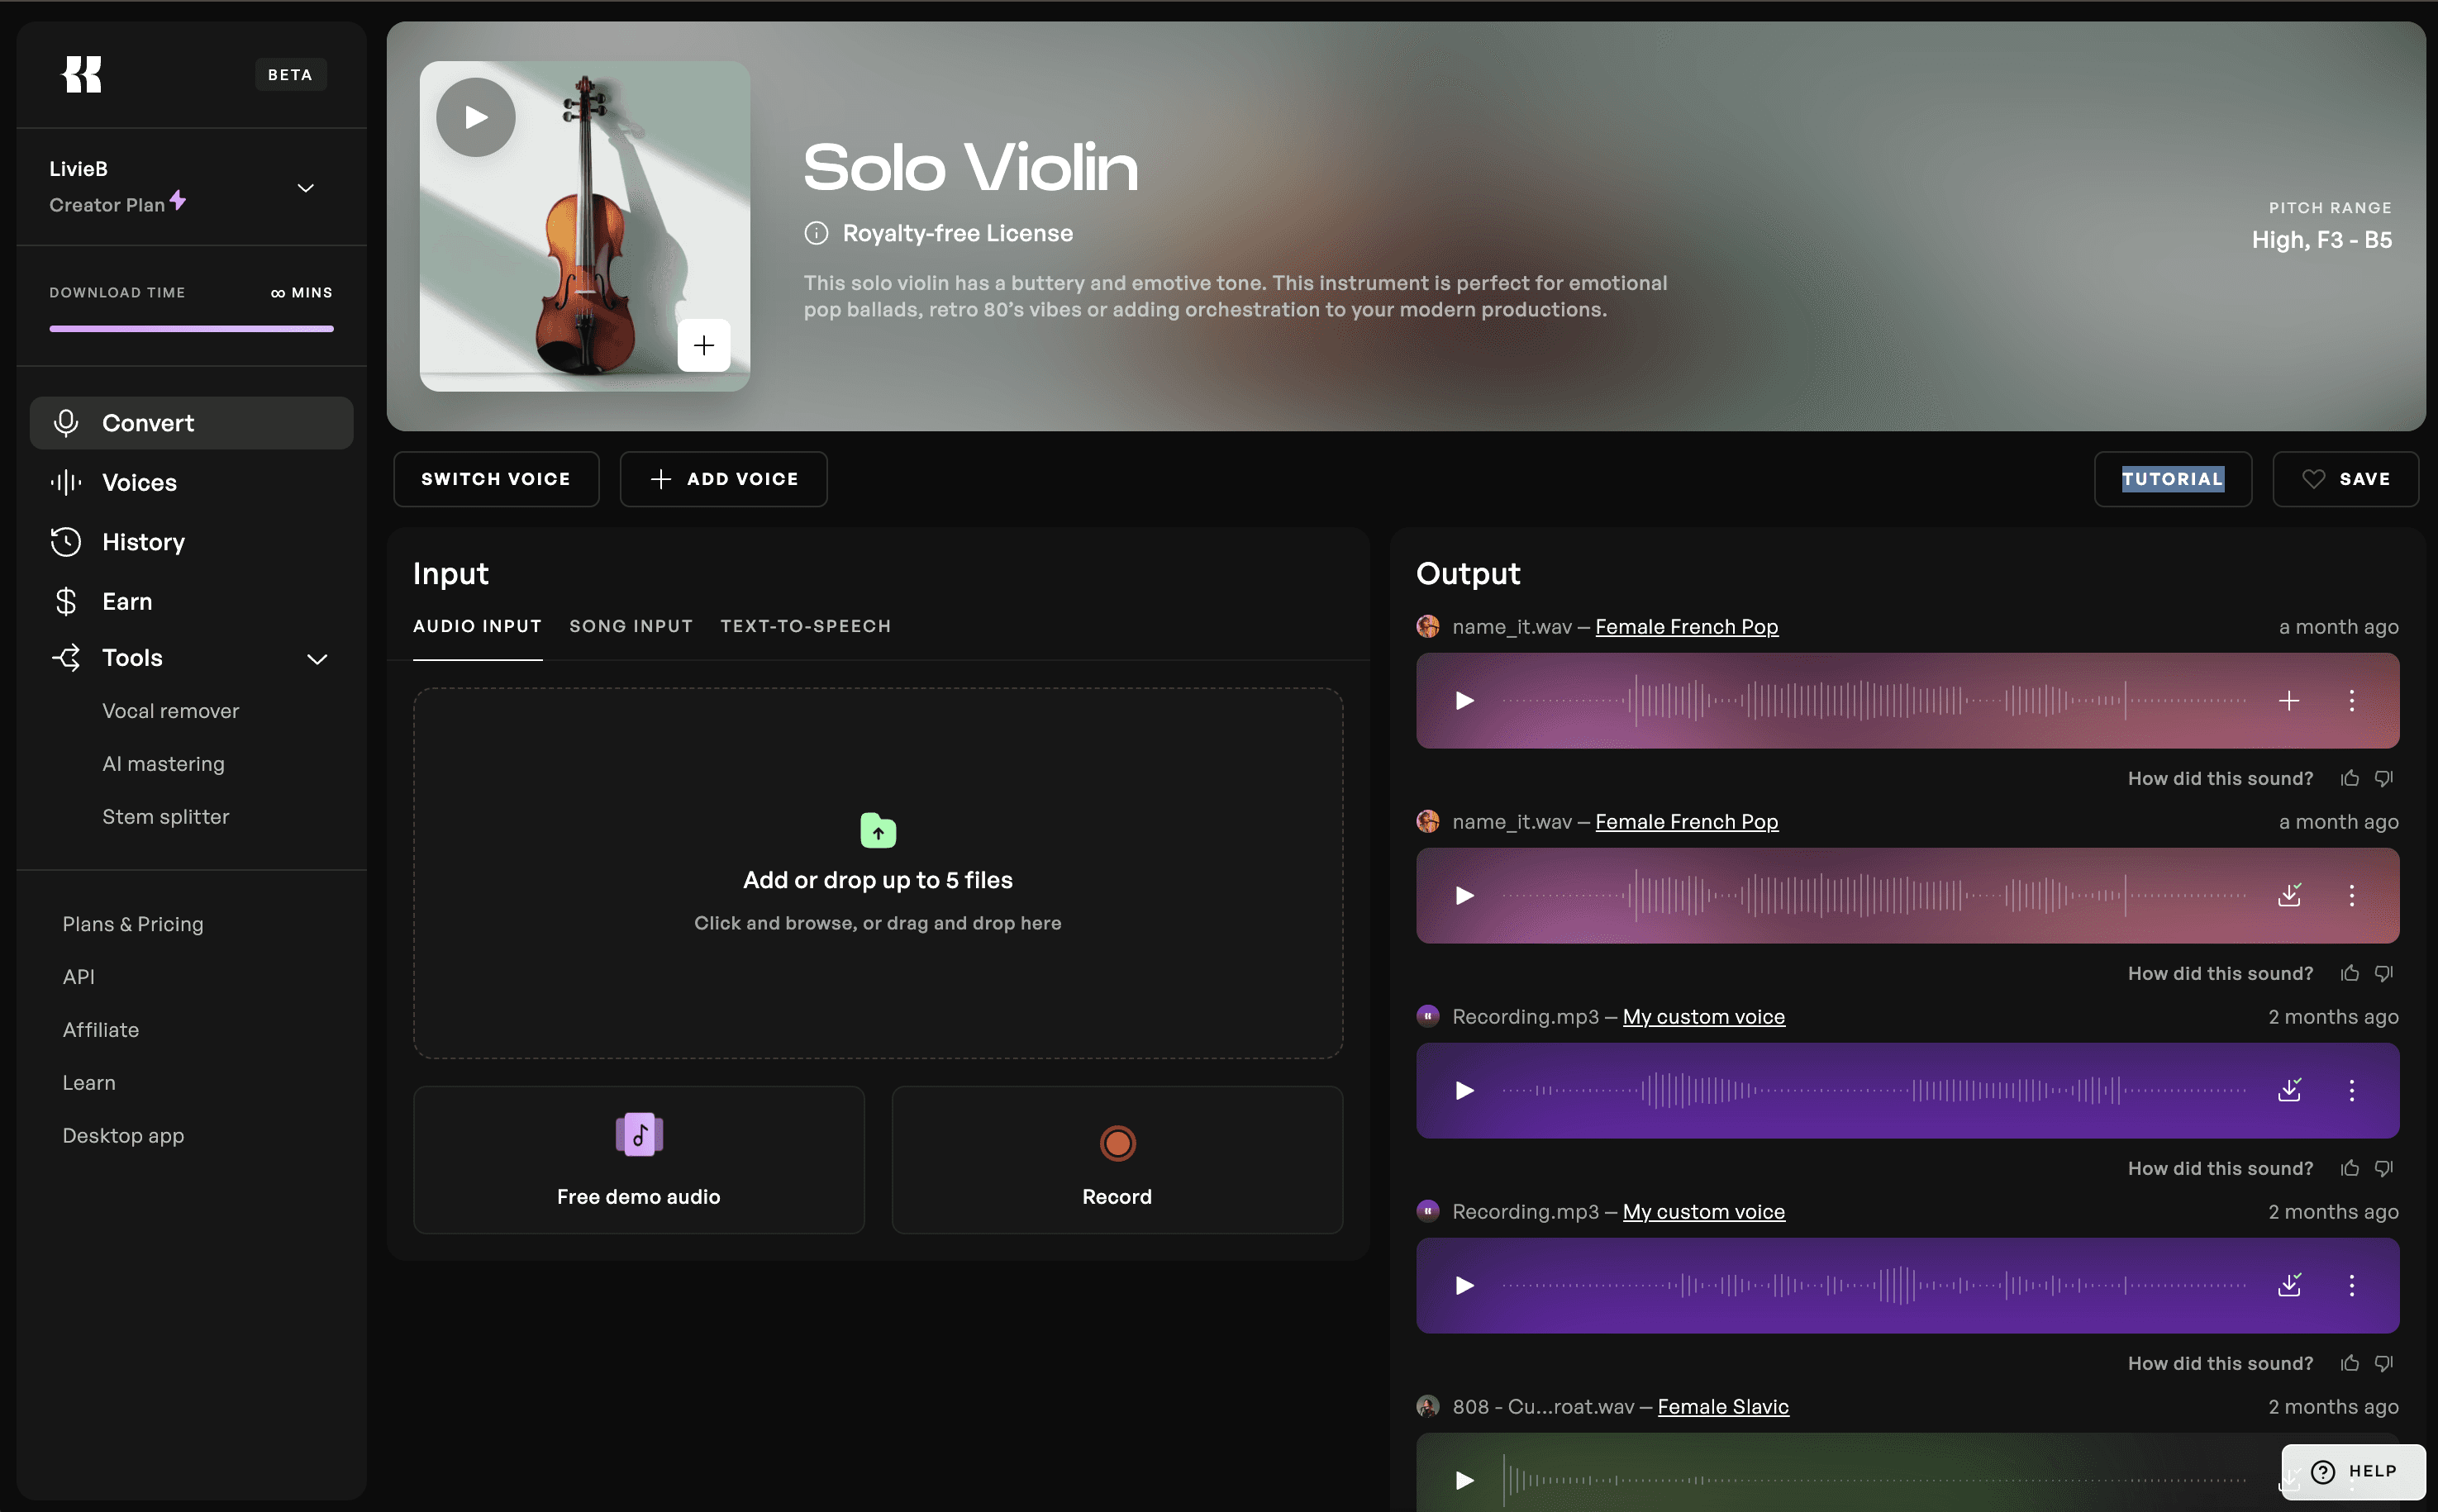Click the Convert icon in sidebar

pos(64,421)
